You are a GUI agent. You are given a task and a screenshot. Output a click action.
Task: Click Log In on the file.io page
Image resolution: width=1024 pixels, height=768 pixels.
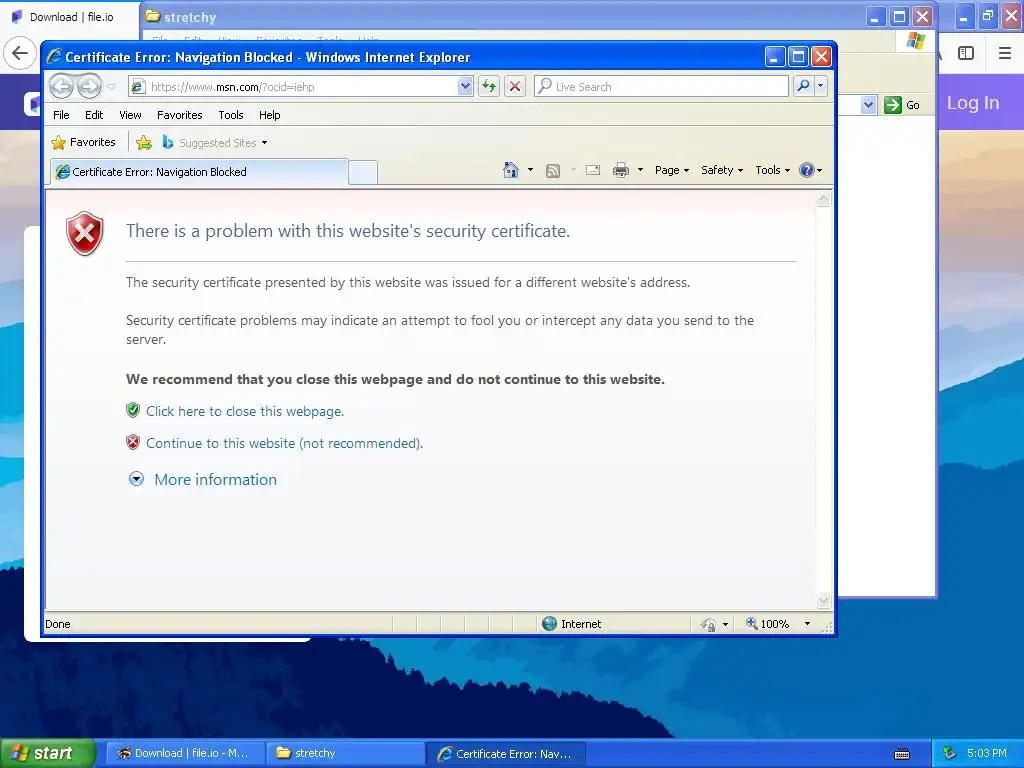click(973, 103)
